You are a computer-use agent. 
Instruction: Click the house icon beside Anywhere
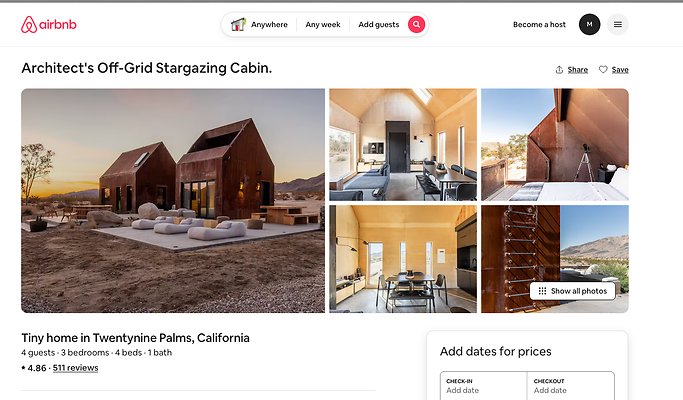click(238, 24)
